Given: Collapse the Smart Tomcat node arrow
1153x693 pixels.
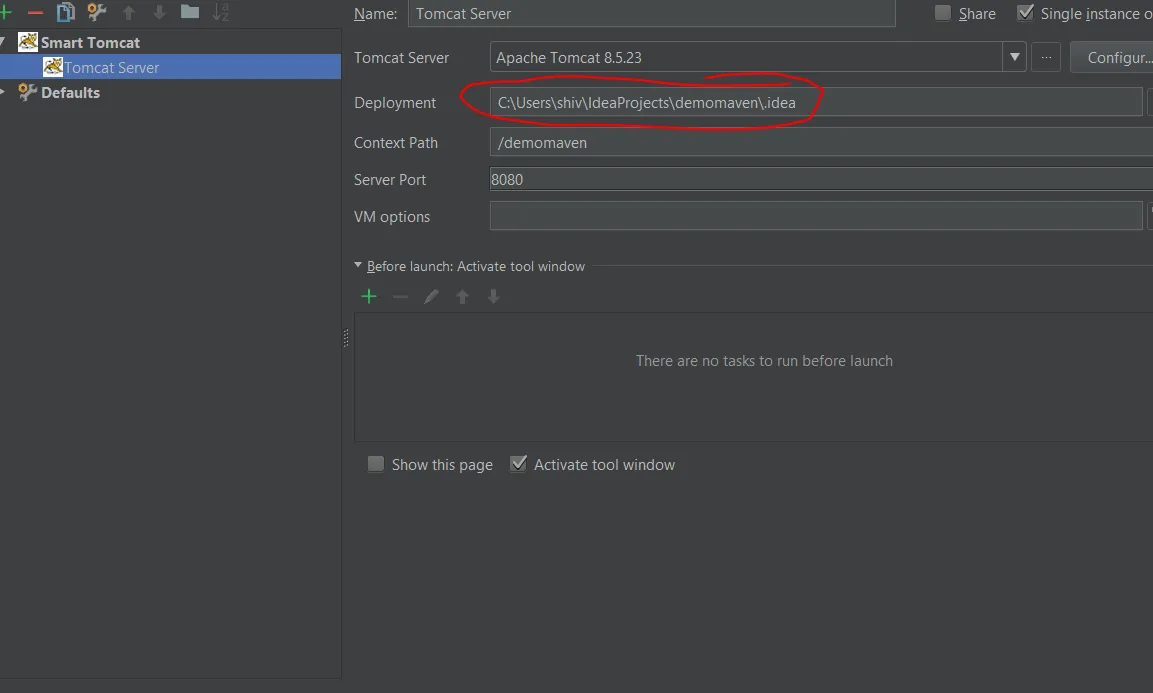Looking at the screenshot, I should (3, 43).
